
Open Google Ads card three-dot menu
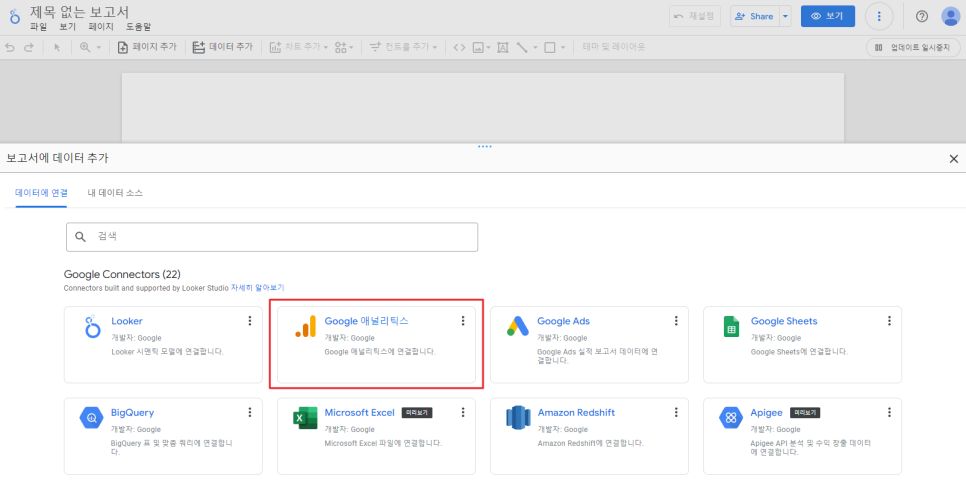coord(676,321)
